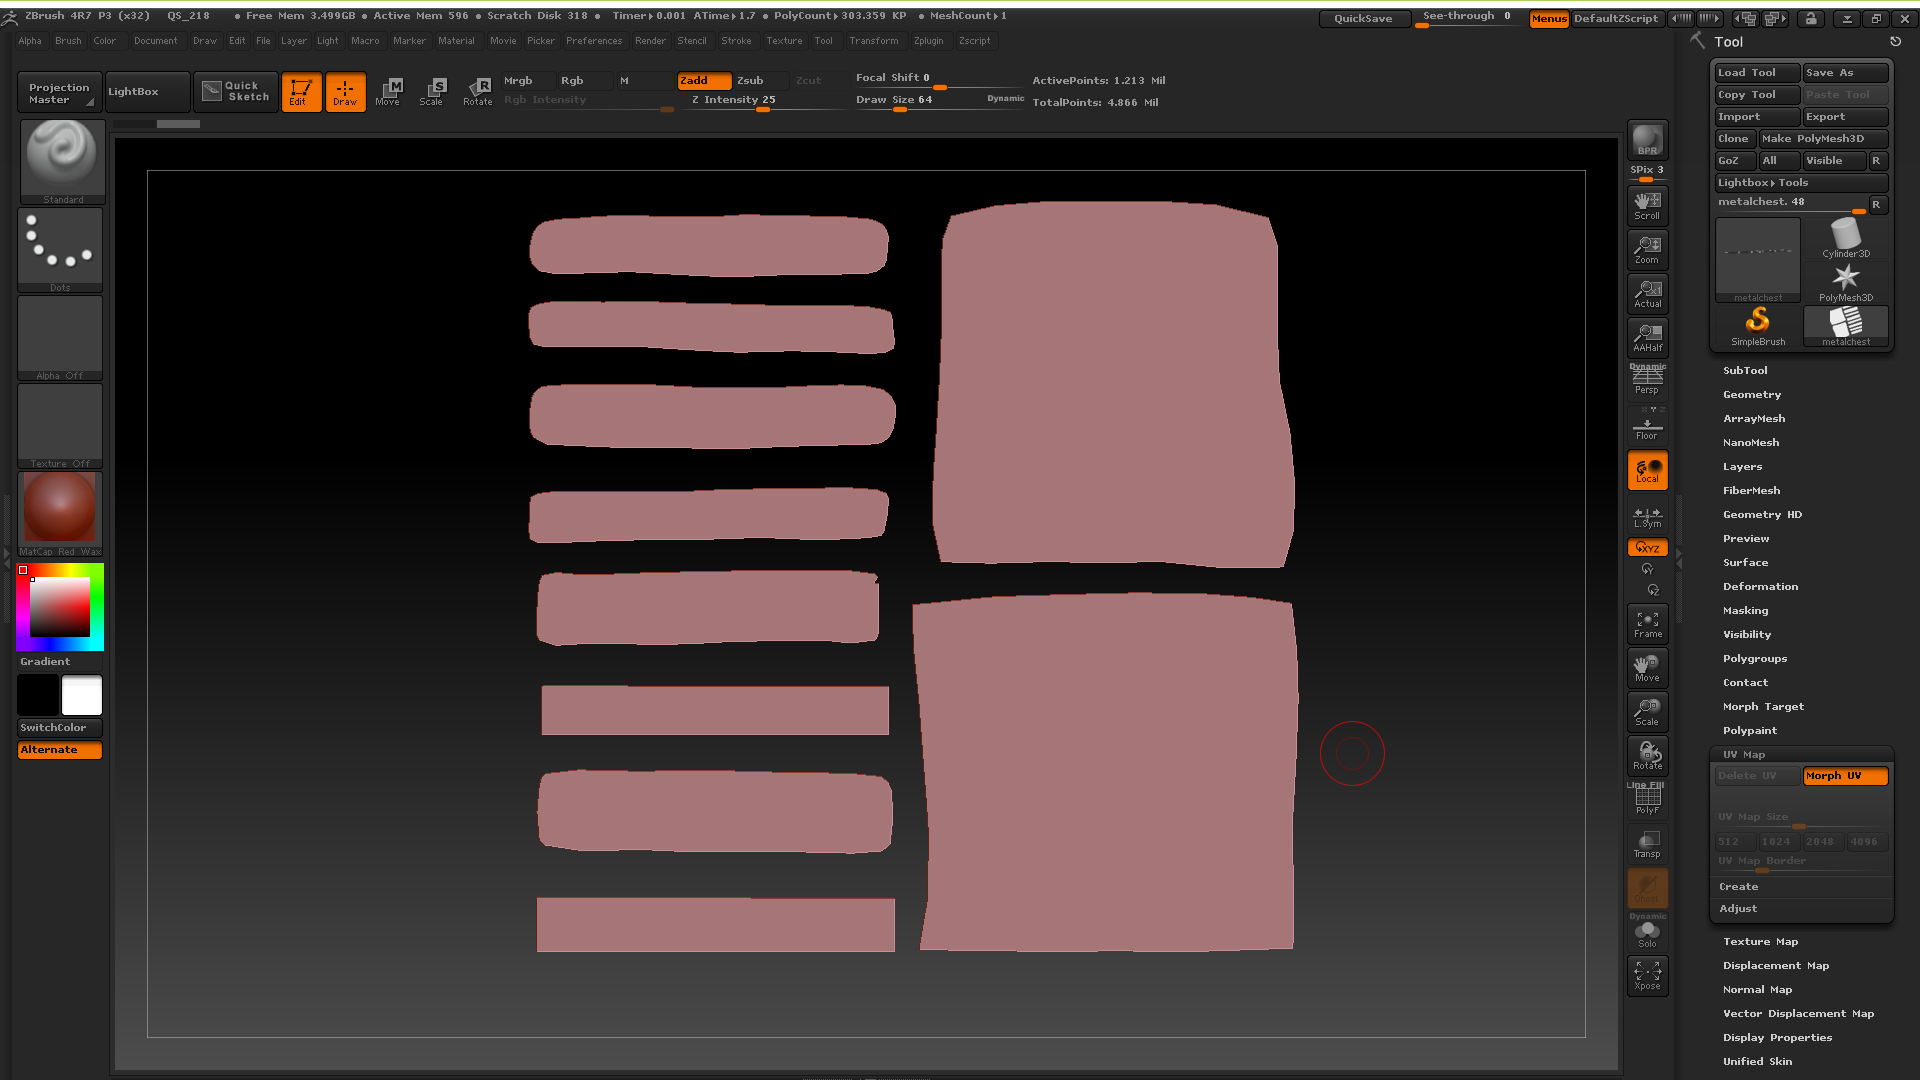This screenshot has height=1080, width=1920.
Task: Open the Standard brush picker
Action: click(x=62, y=162)
